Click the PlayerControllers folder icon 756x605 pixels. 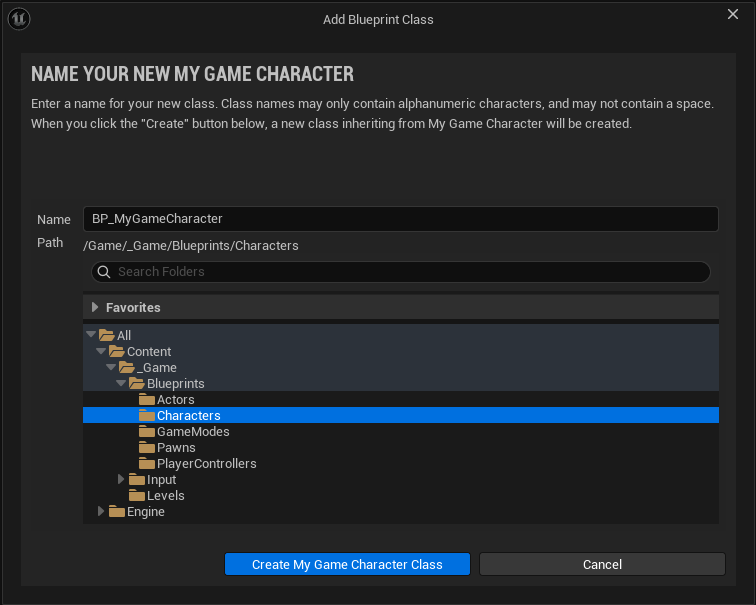click(146, 464)
